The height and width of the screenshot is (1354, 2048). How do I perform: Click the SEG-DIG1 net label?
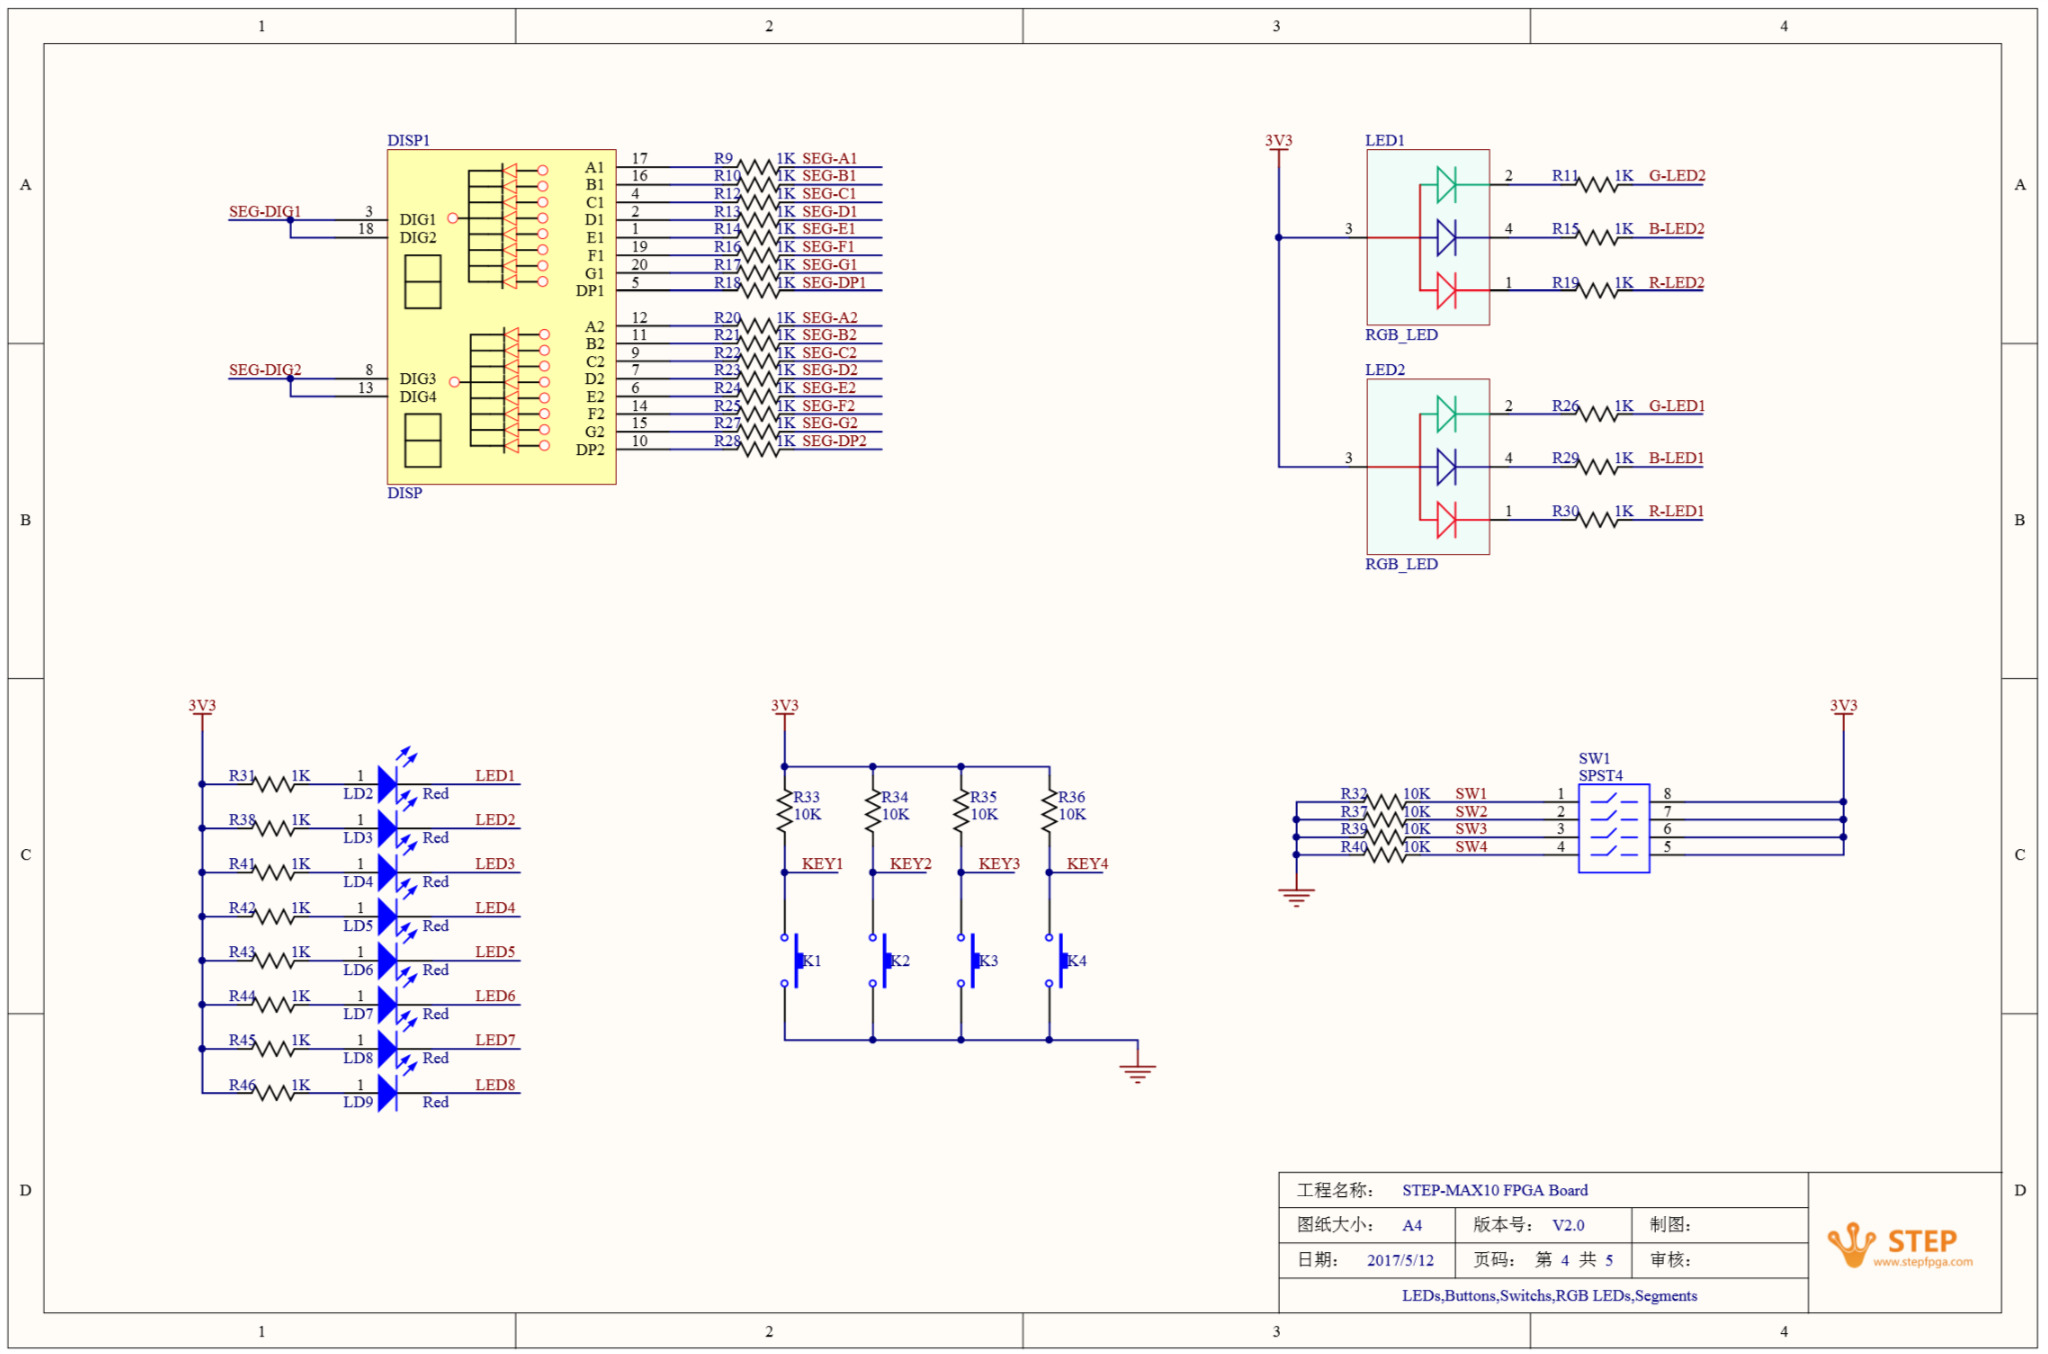coord(264,211)
